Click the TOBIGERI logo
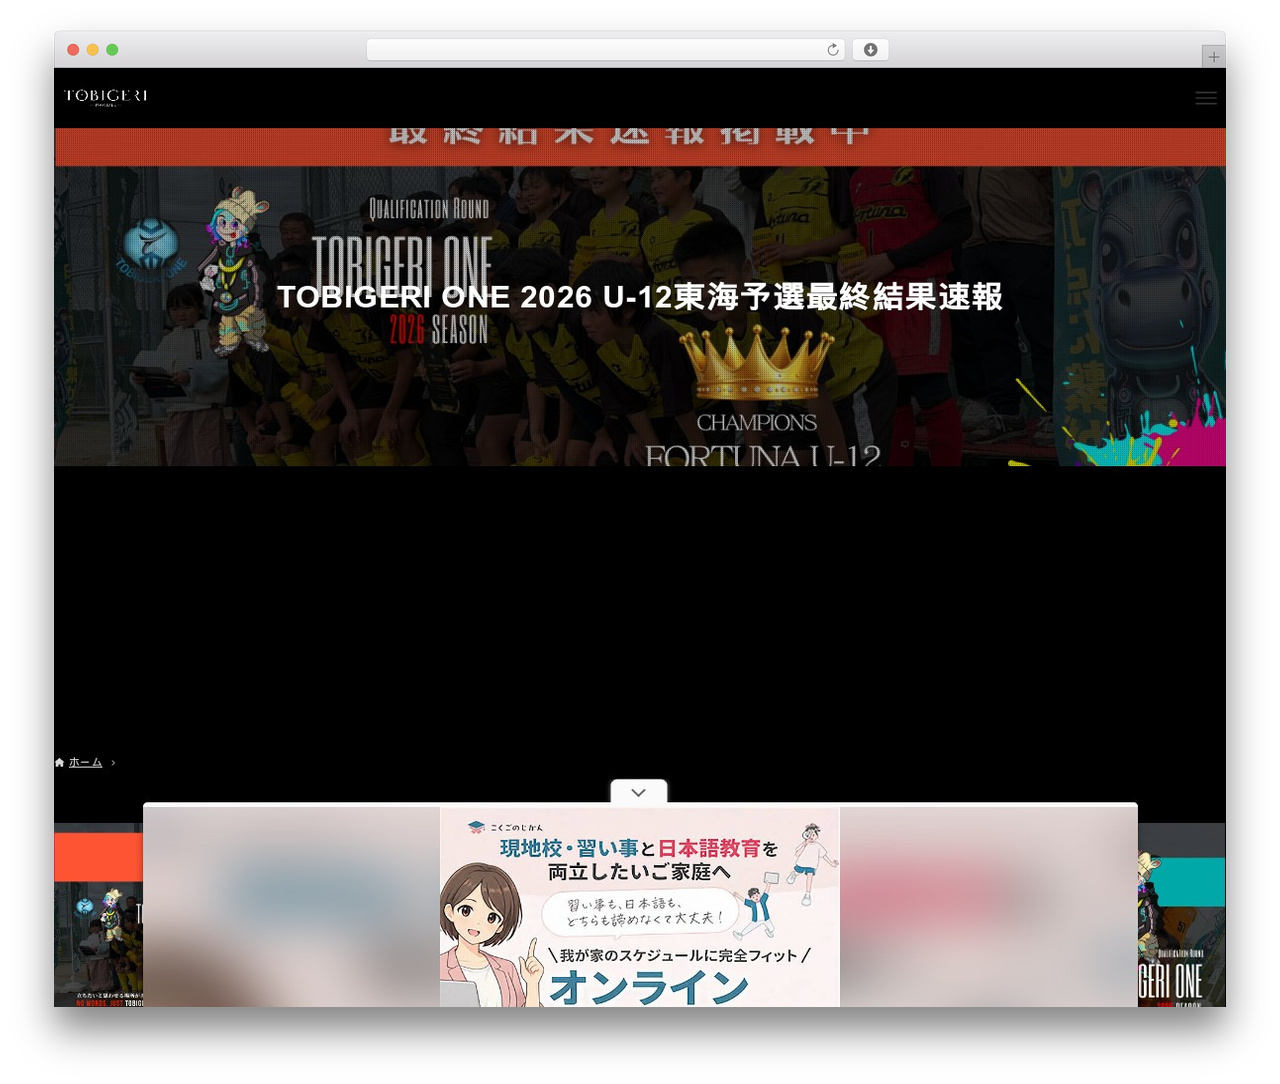This screenshot has height=1084, width=1280. (x=106, y=97)
